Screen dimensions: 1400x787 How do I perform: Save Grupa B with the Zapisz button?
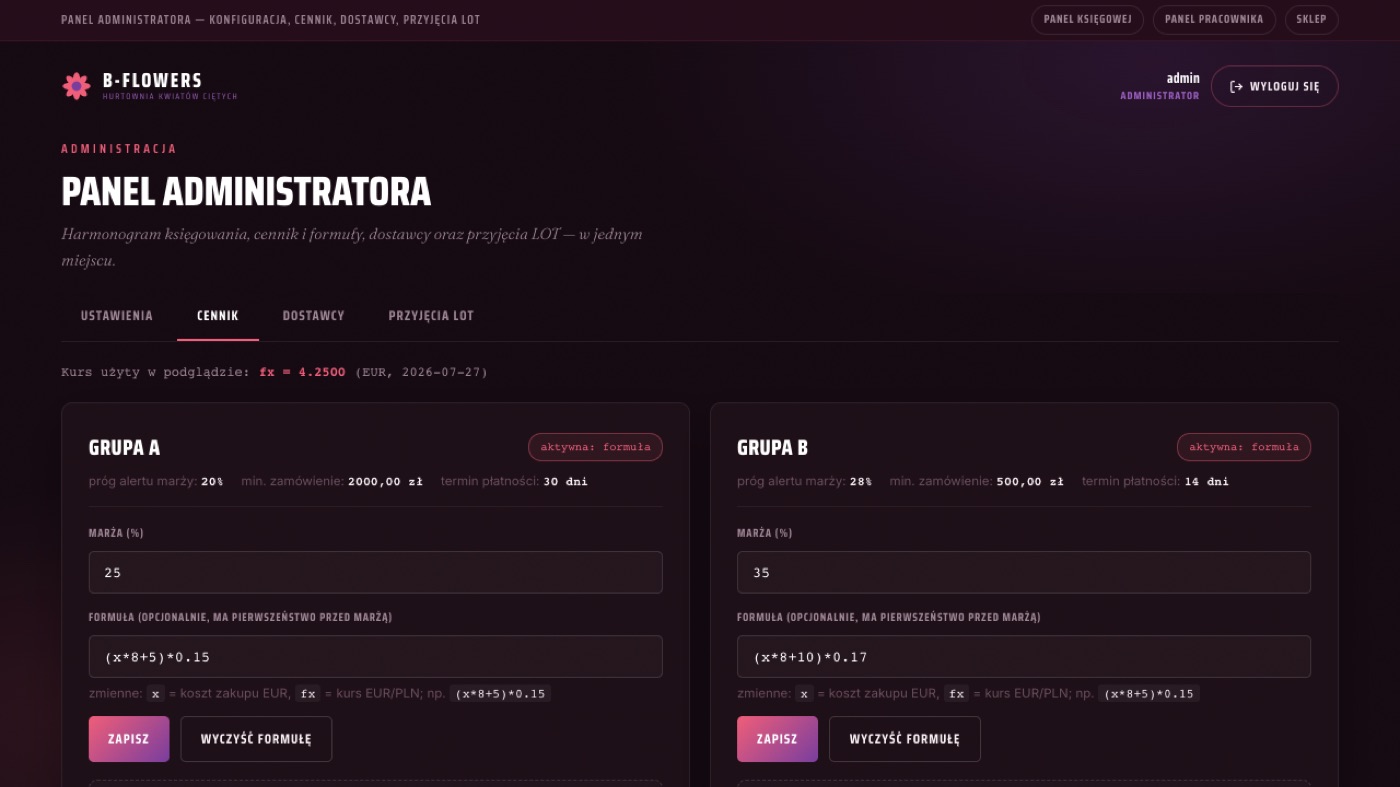pos(777,739)
